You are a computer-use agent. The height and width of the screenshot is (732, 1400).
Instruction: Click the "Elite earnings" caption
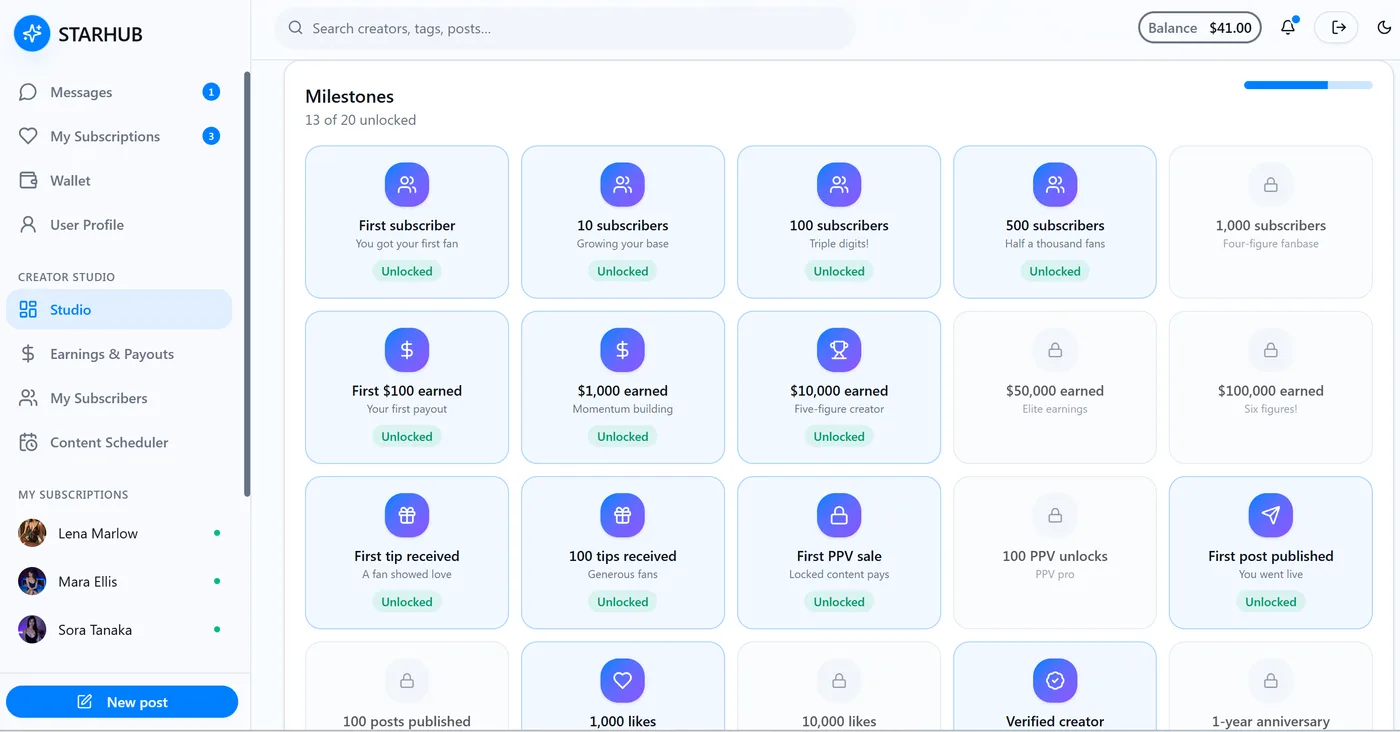1055,409
